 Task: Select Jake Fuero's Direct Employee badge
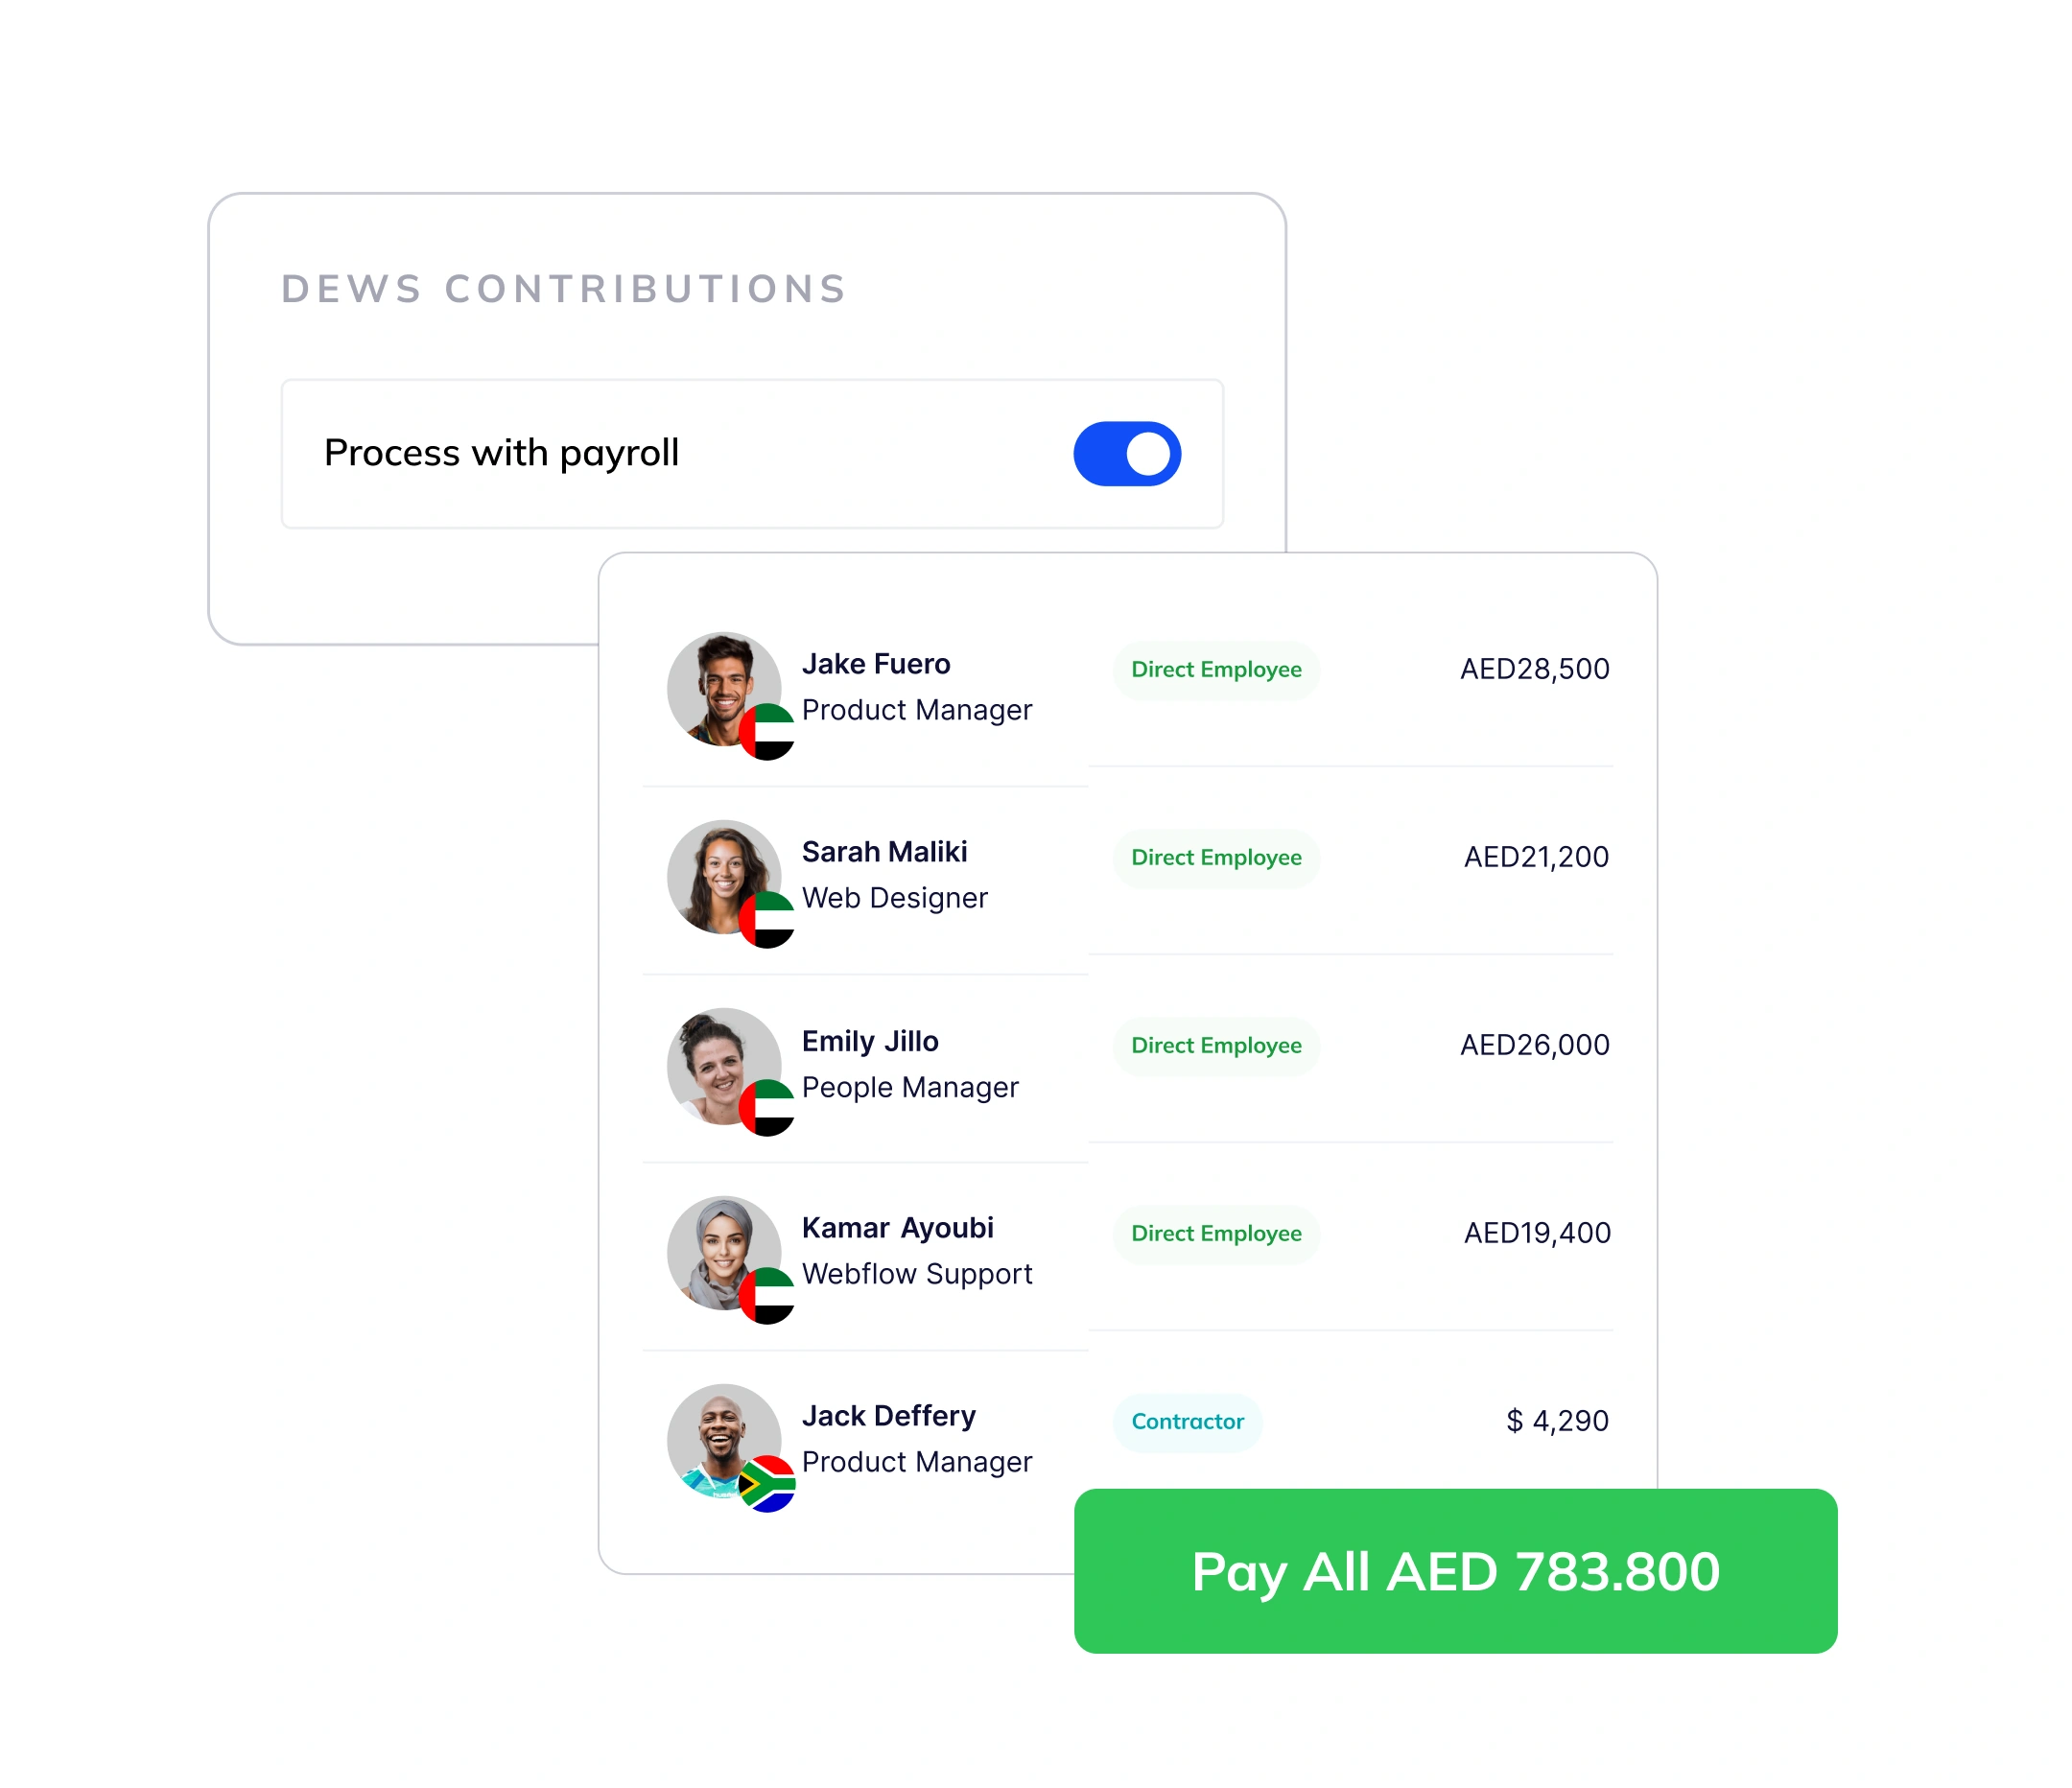click(x=1216, y=669)
